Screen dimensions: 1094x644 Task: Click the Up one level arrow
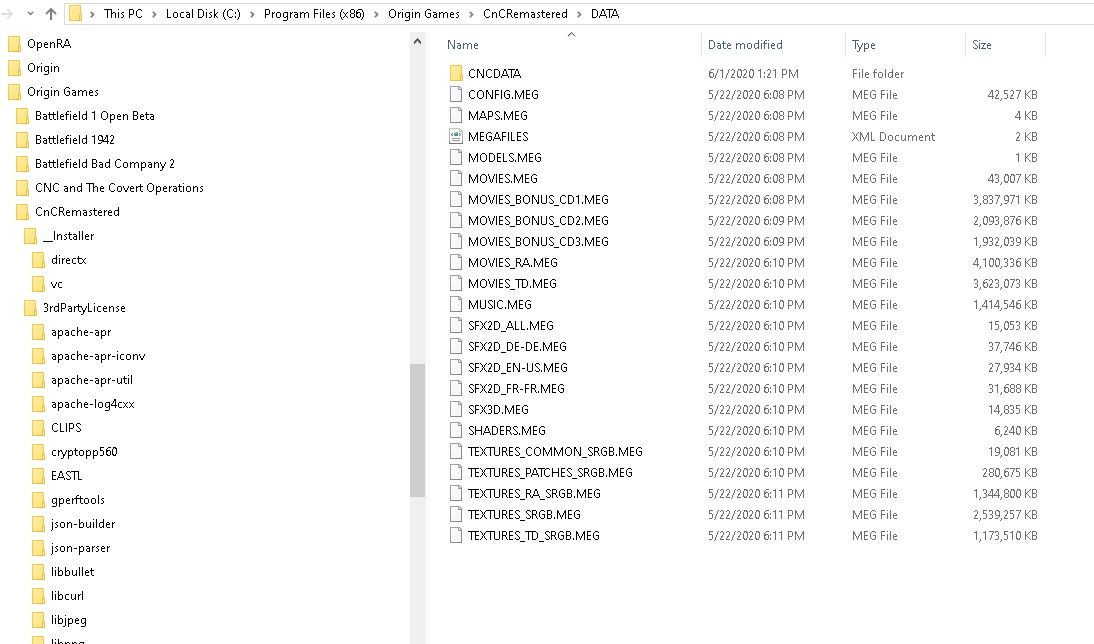pyautogui.click(x=51, y=14)
